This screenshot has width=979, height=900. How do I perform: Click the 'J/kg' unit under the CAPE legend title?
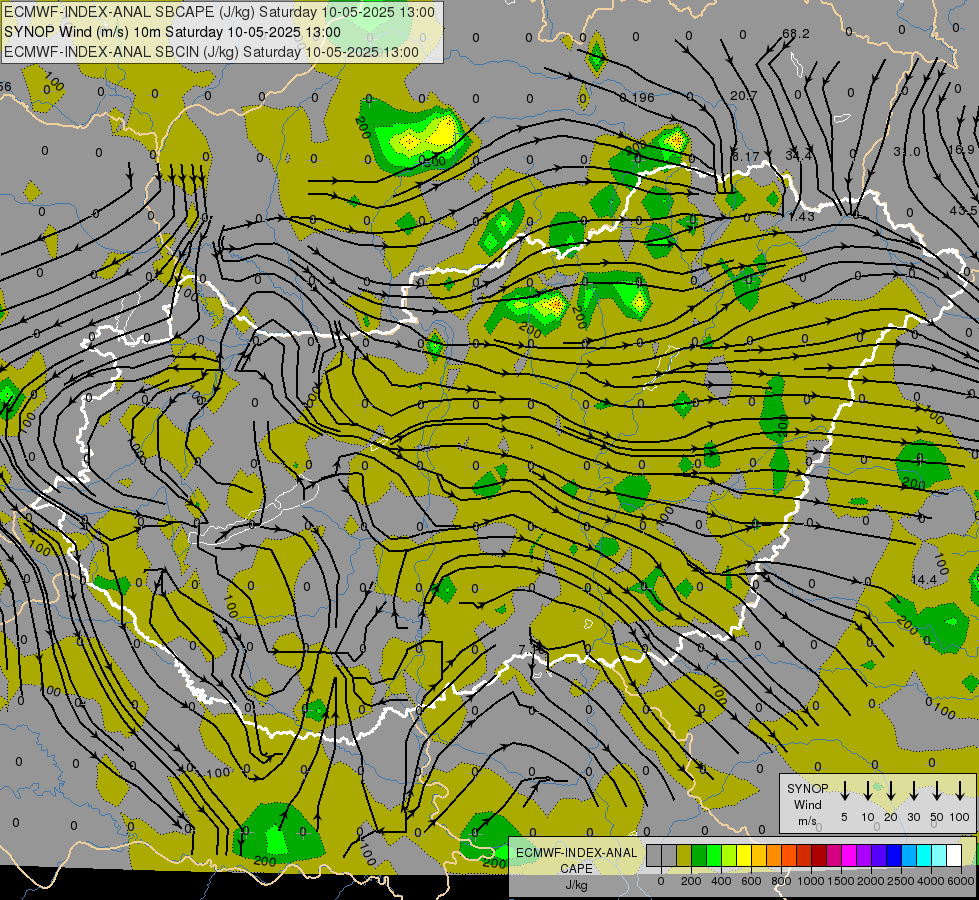coord(576,885)
